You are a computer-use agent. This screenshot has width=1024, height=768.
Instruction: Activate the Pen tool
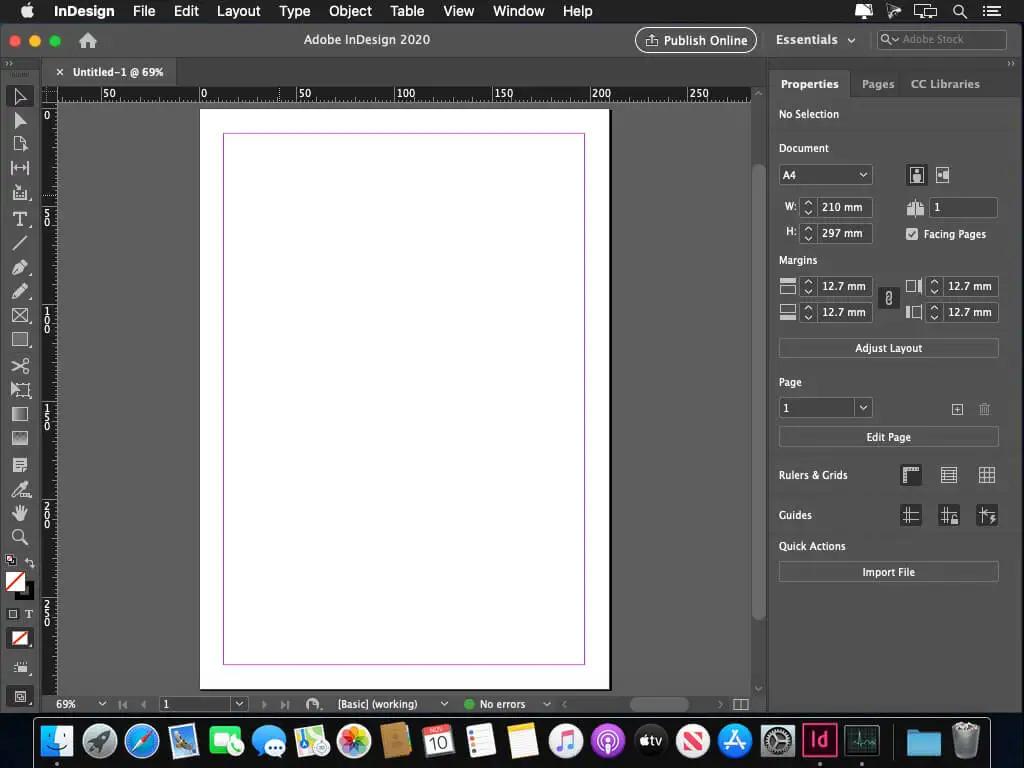point(20,268)
